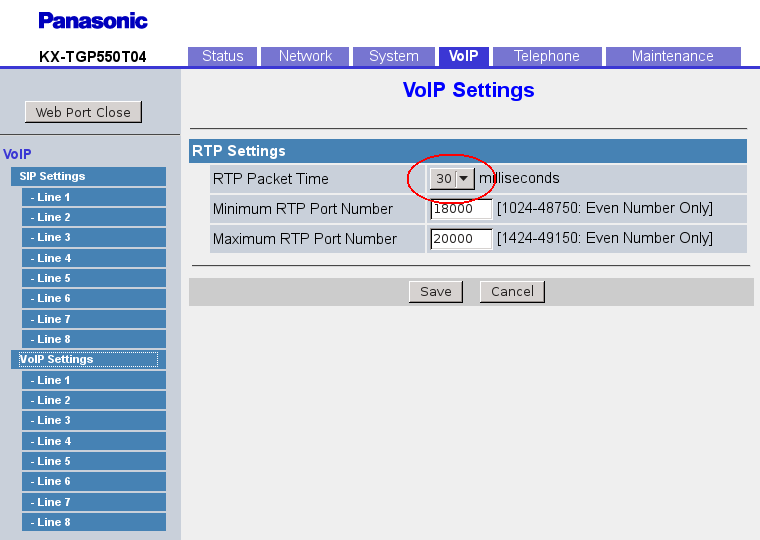Open the Telephone tab
This screenshot has height=540, width=760.
click(546, 56)
